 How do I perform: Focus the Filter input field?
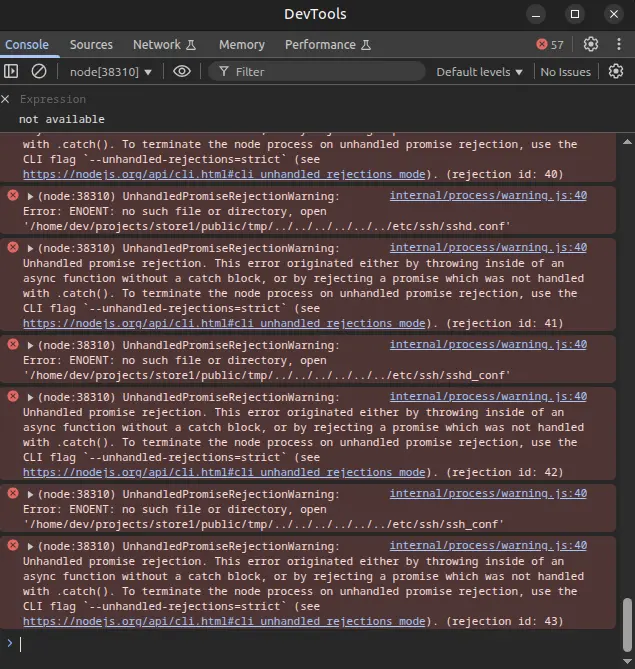coord(320,72)
